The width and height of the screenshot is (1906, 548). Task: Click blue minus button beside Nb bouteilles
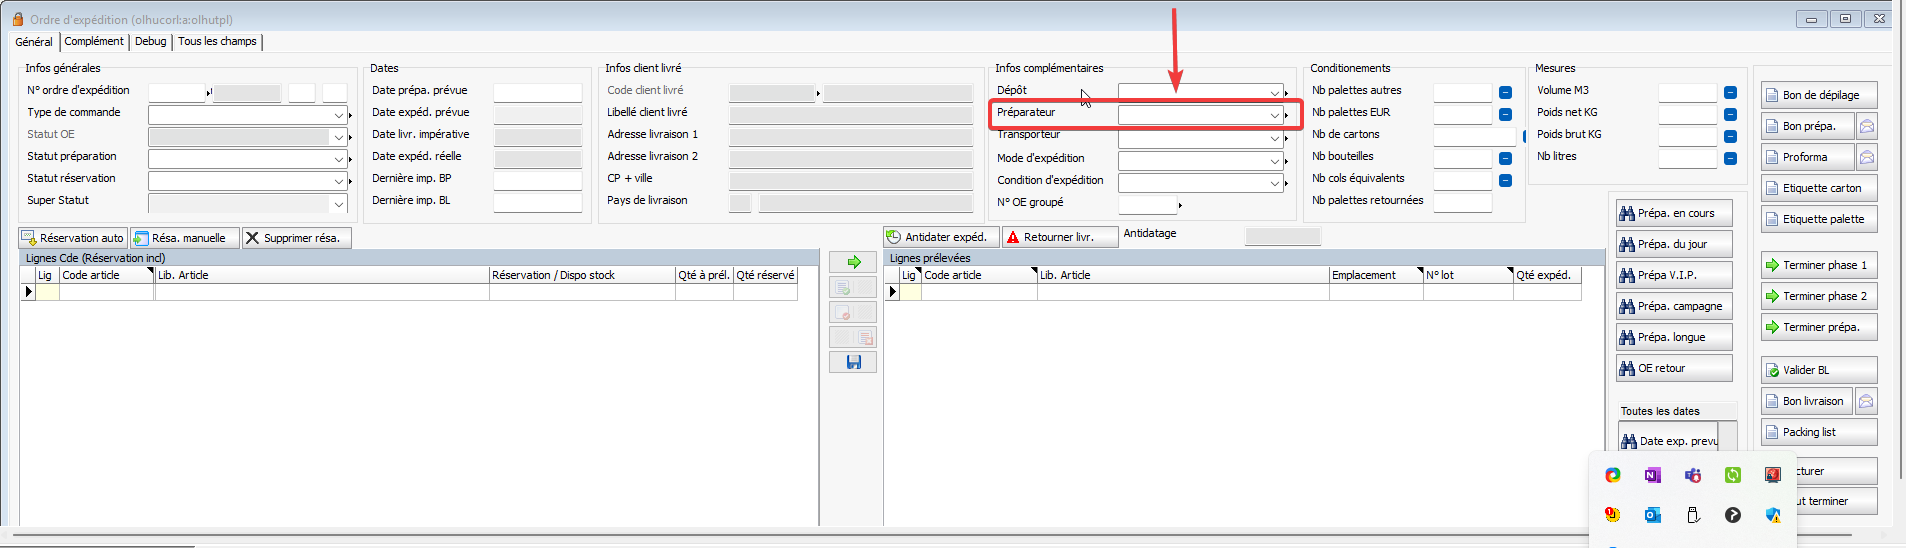coord(1505,158)
